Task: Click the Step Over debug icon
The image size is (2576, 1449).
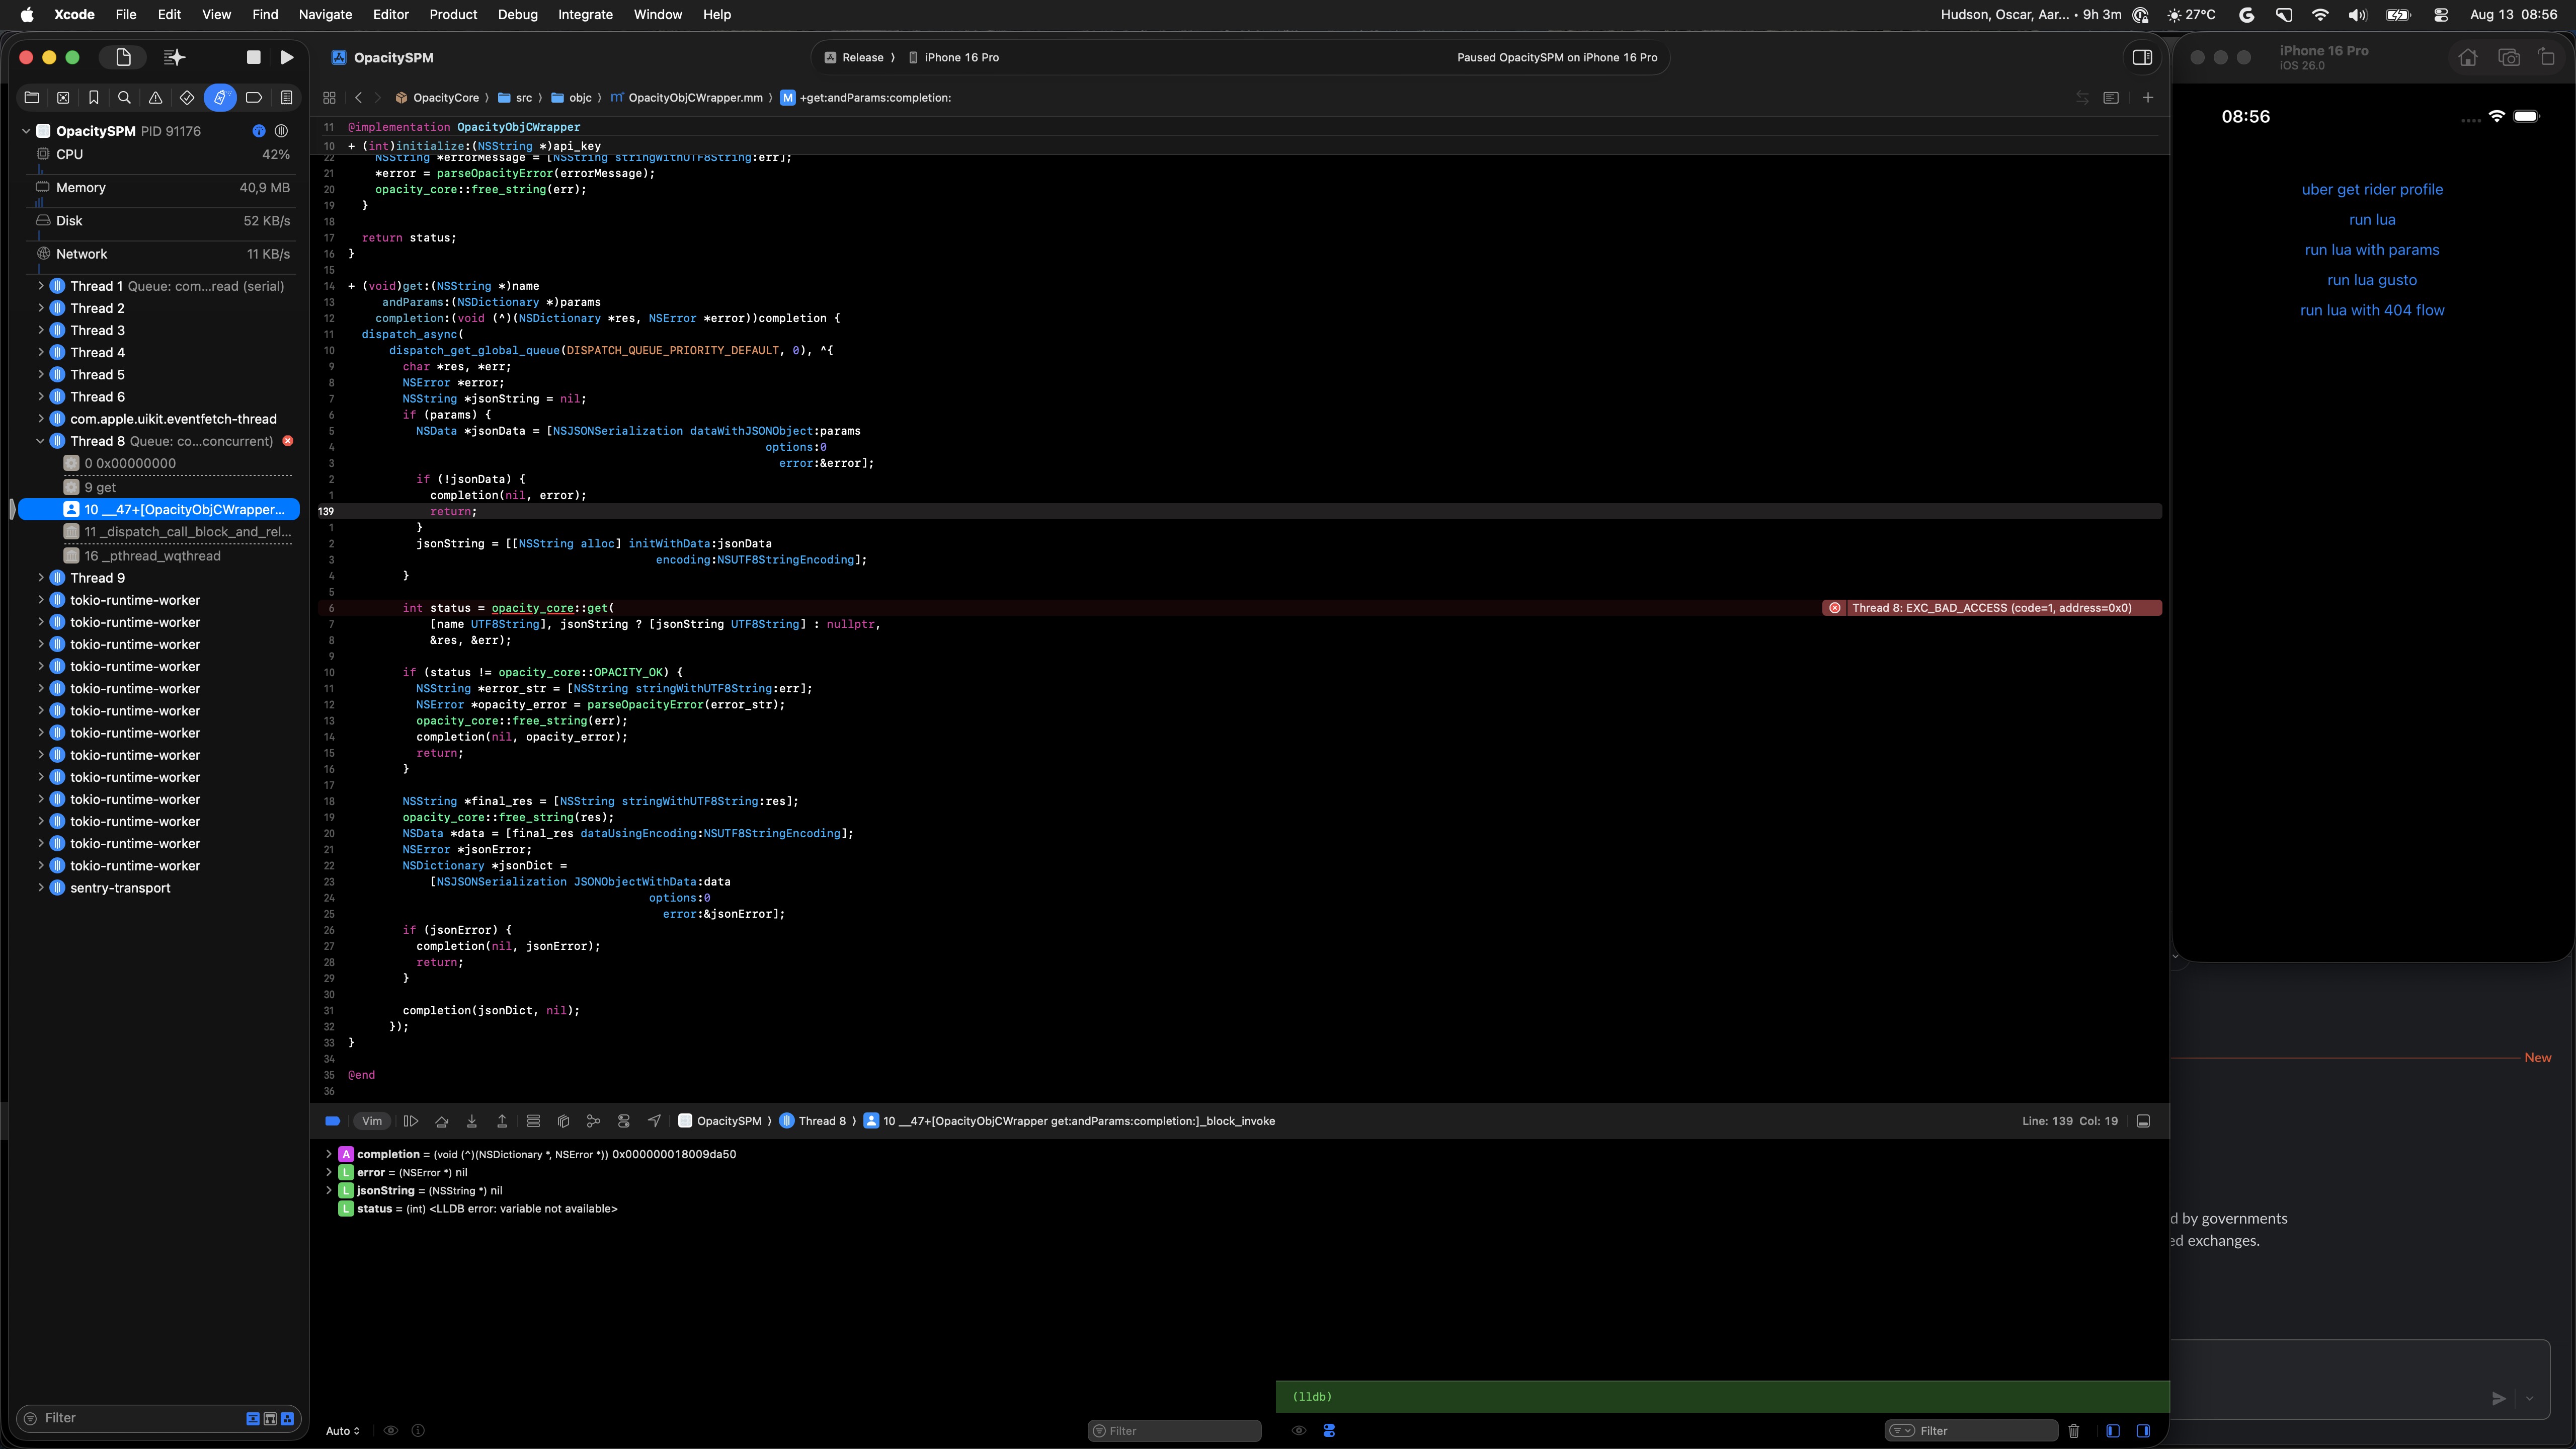Action: pyautogui.click(x=442, y=1121)
